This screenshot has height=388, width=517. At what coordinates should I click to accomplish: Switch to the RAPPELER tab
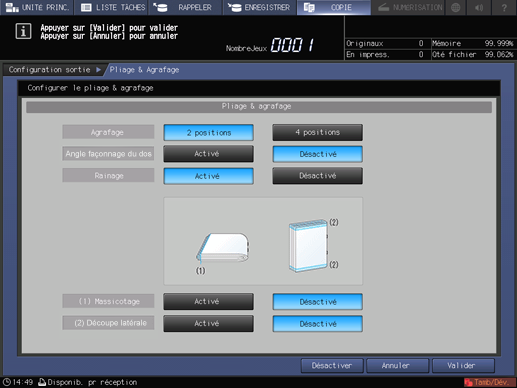coord(186,7)
